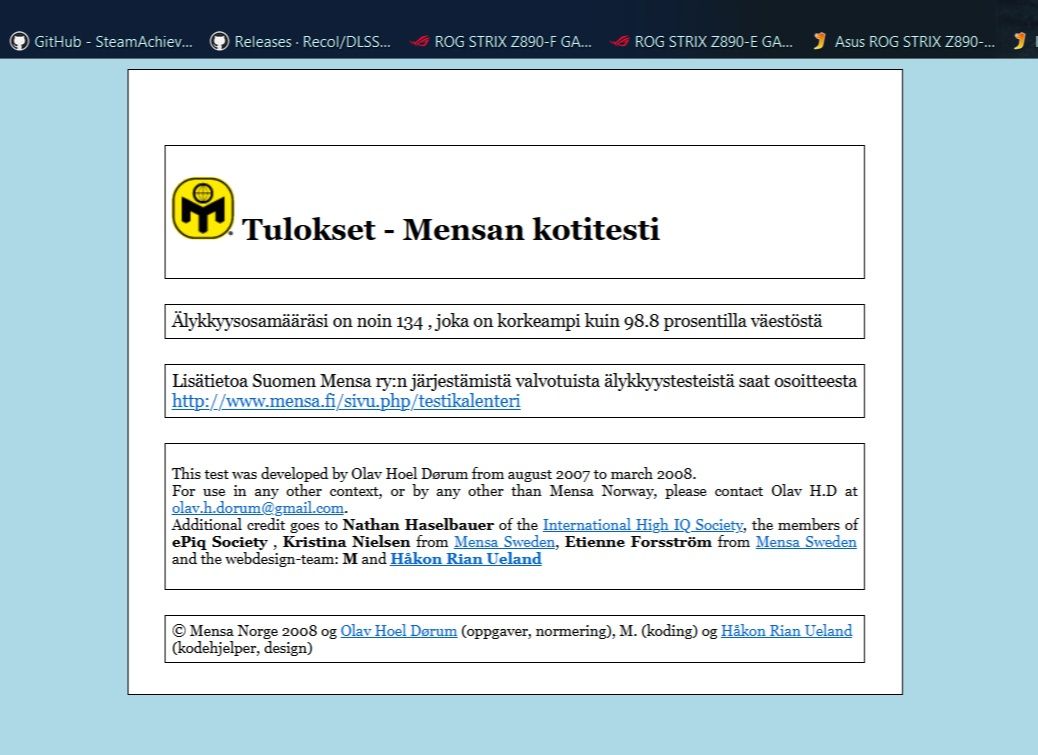Click the yellow Mensa logo

pyautogui.click(x=202, y=208)
